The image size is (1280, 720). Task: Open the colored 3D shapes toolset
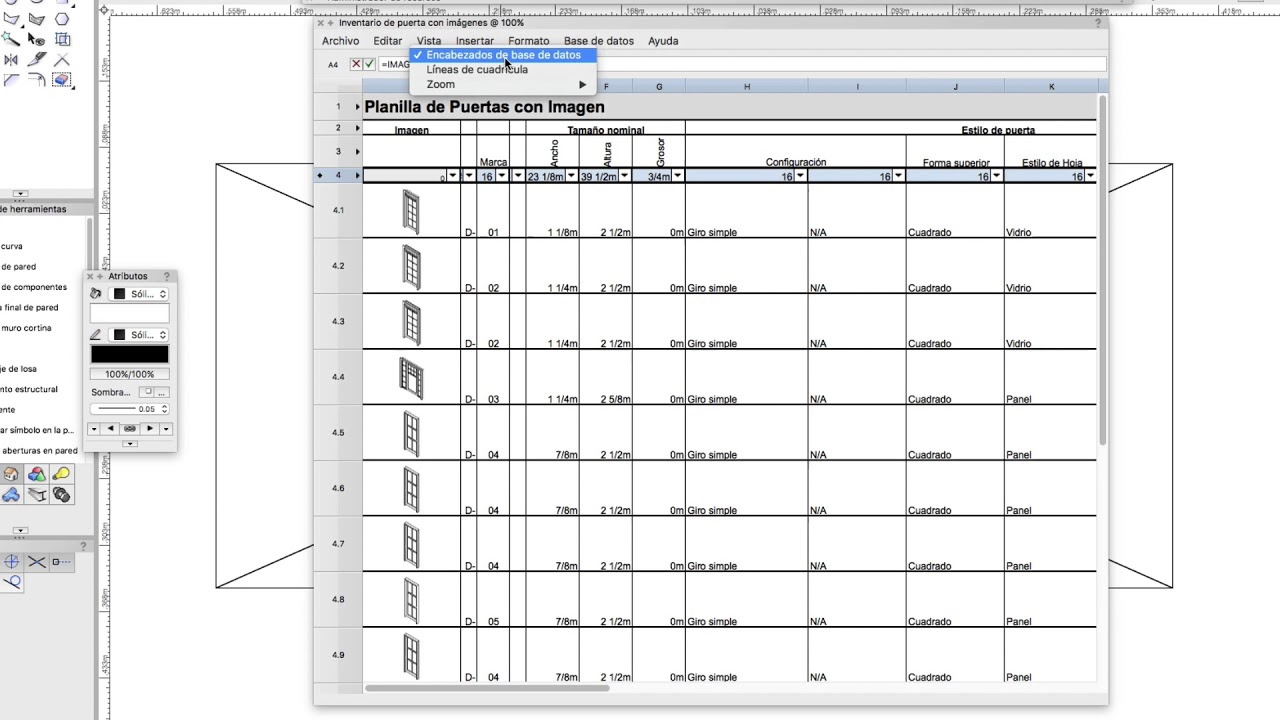tap(37, 474)
